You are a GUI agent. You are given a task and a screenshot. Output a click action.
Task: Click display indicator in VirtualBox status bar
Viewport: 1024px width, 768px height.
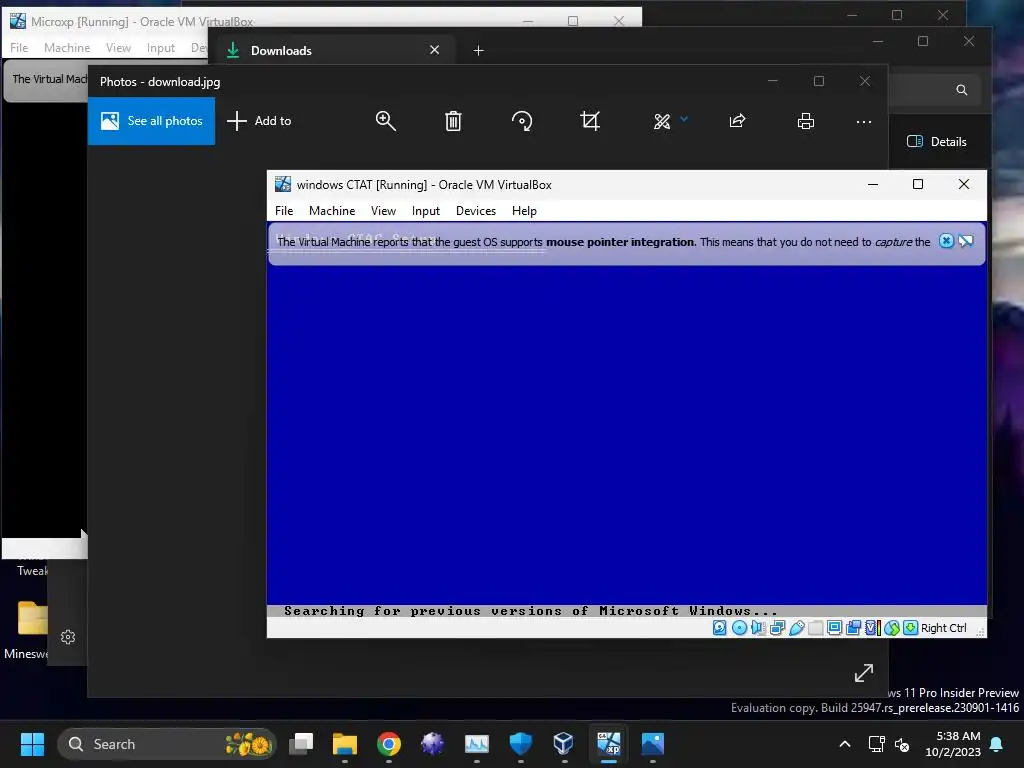(835, 628)
